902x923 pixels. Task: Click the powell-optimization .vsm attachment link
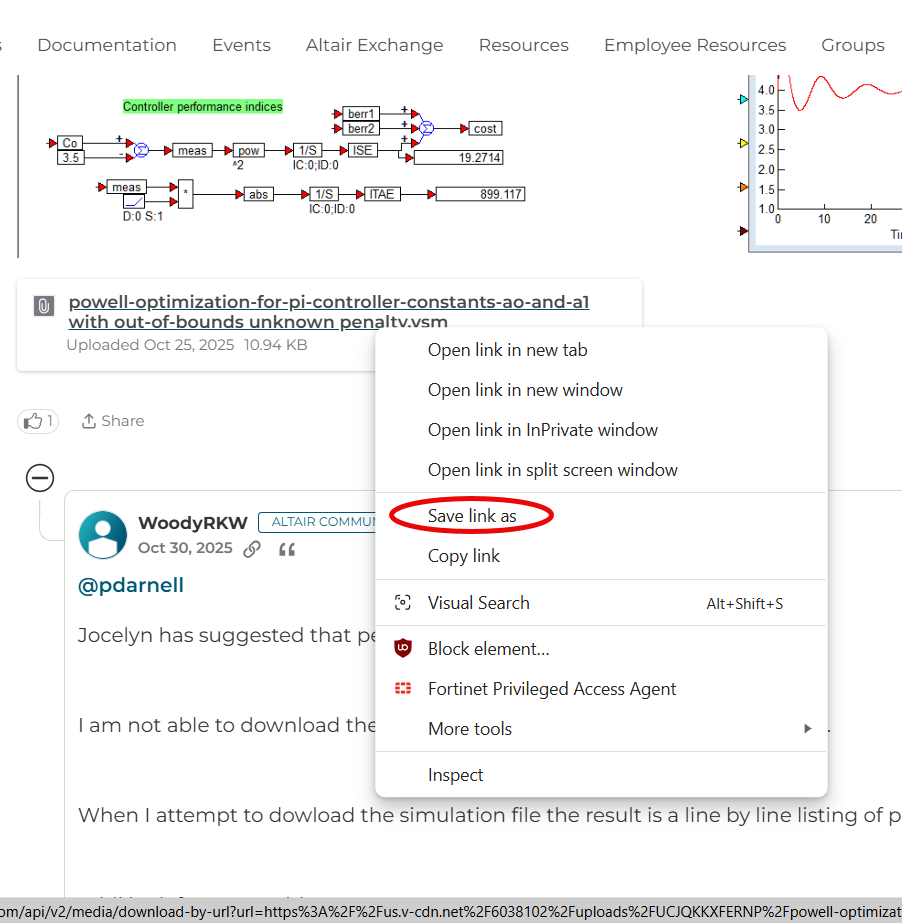(x=329, y=311)
